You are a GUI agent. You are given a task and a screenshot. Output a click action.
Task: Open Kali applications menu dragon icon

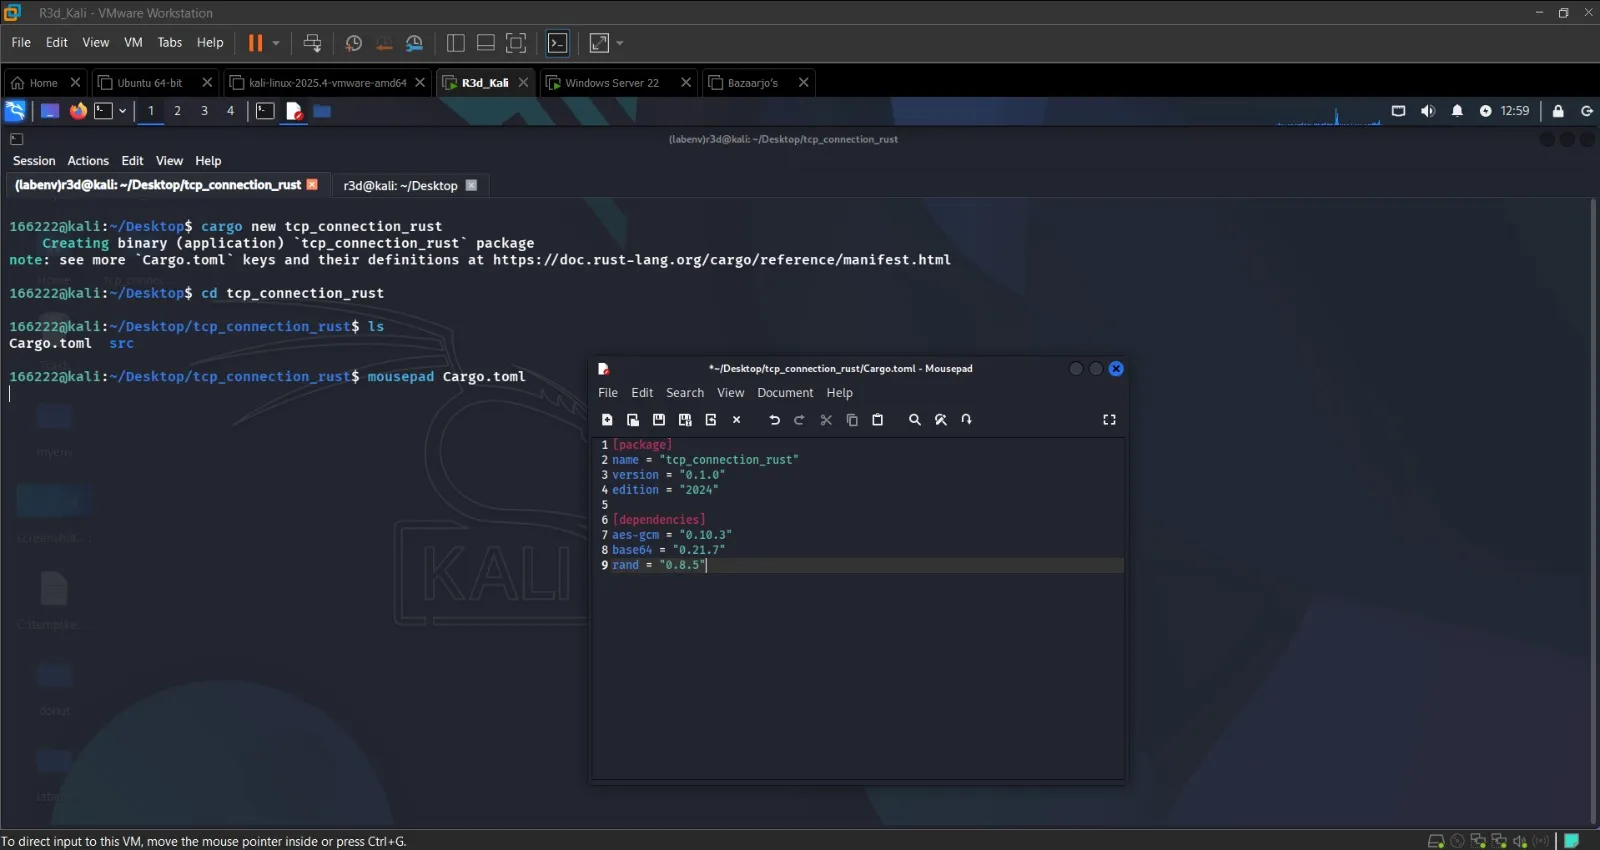coord(15,111)
